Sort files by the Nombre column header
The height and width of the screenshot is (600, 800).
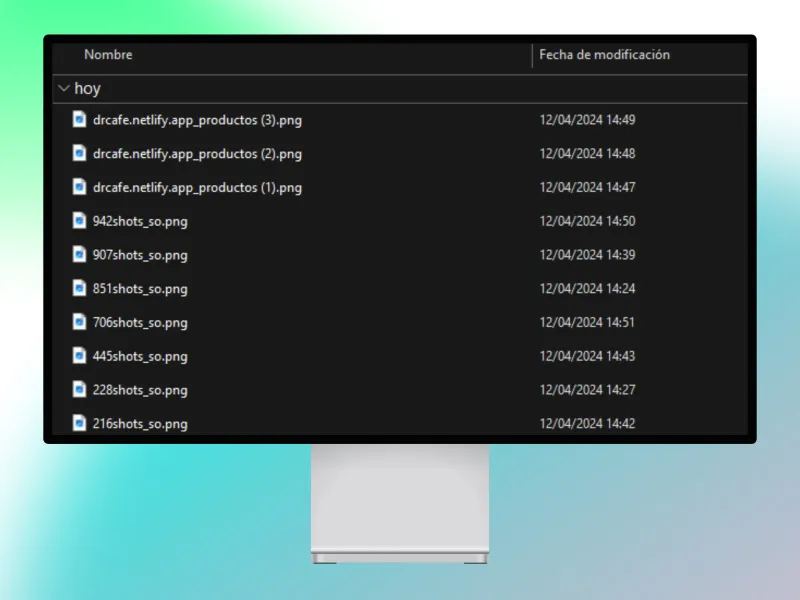108,55
